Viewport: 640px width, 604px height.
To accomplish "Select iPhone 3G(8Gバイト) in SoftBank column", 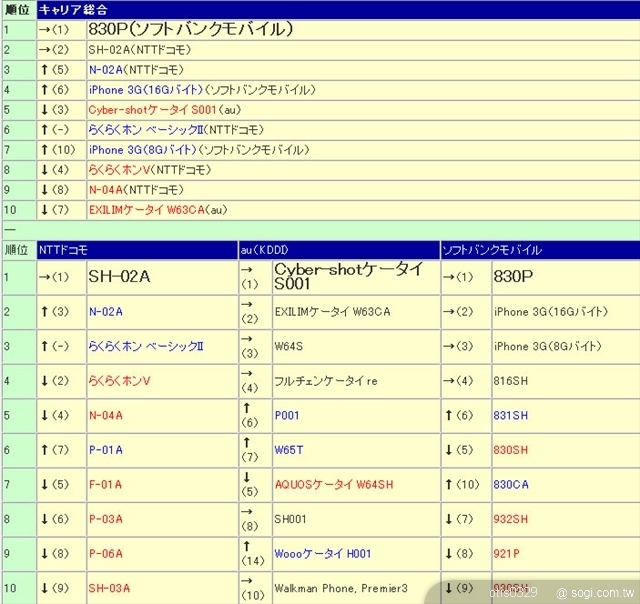I will coord(548,346).
